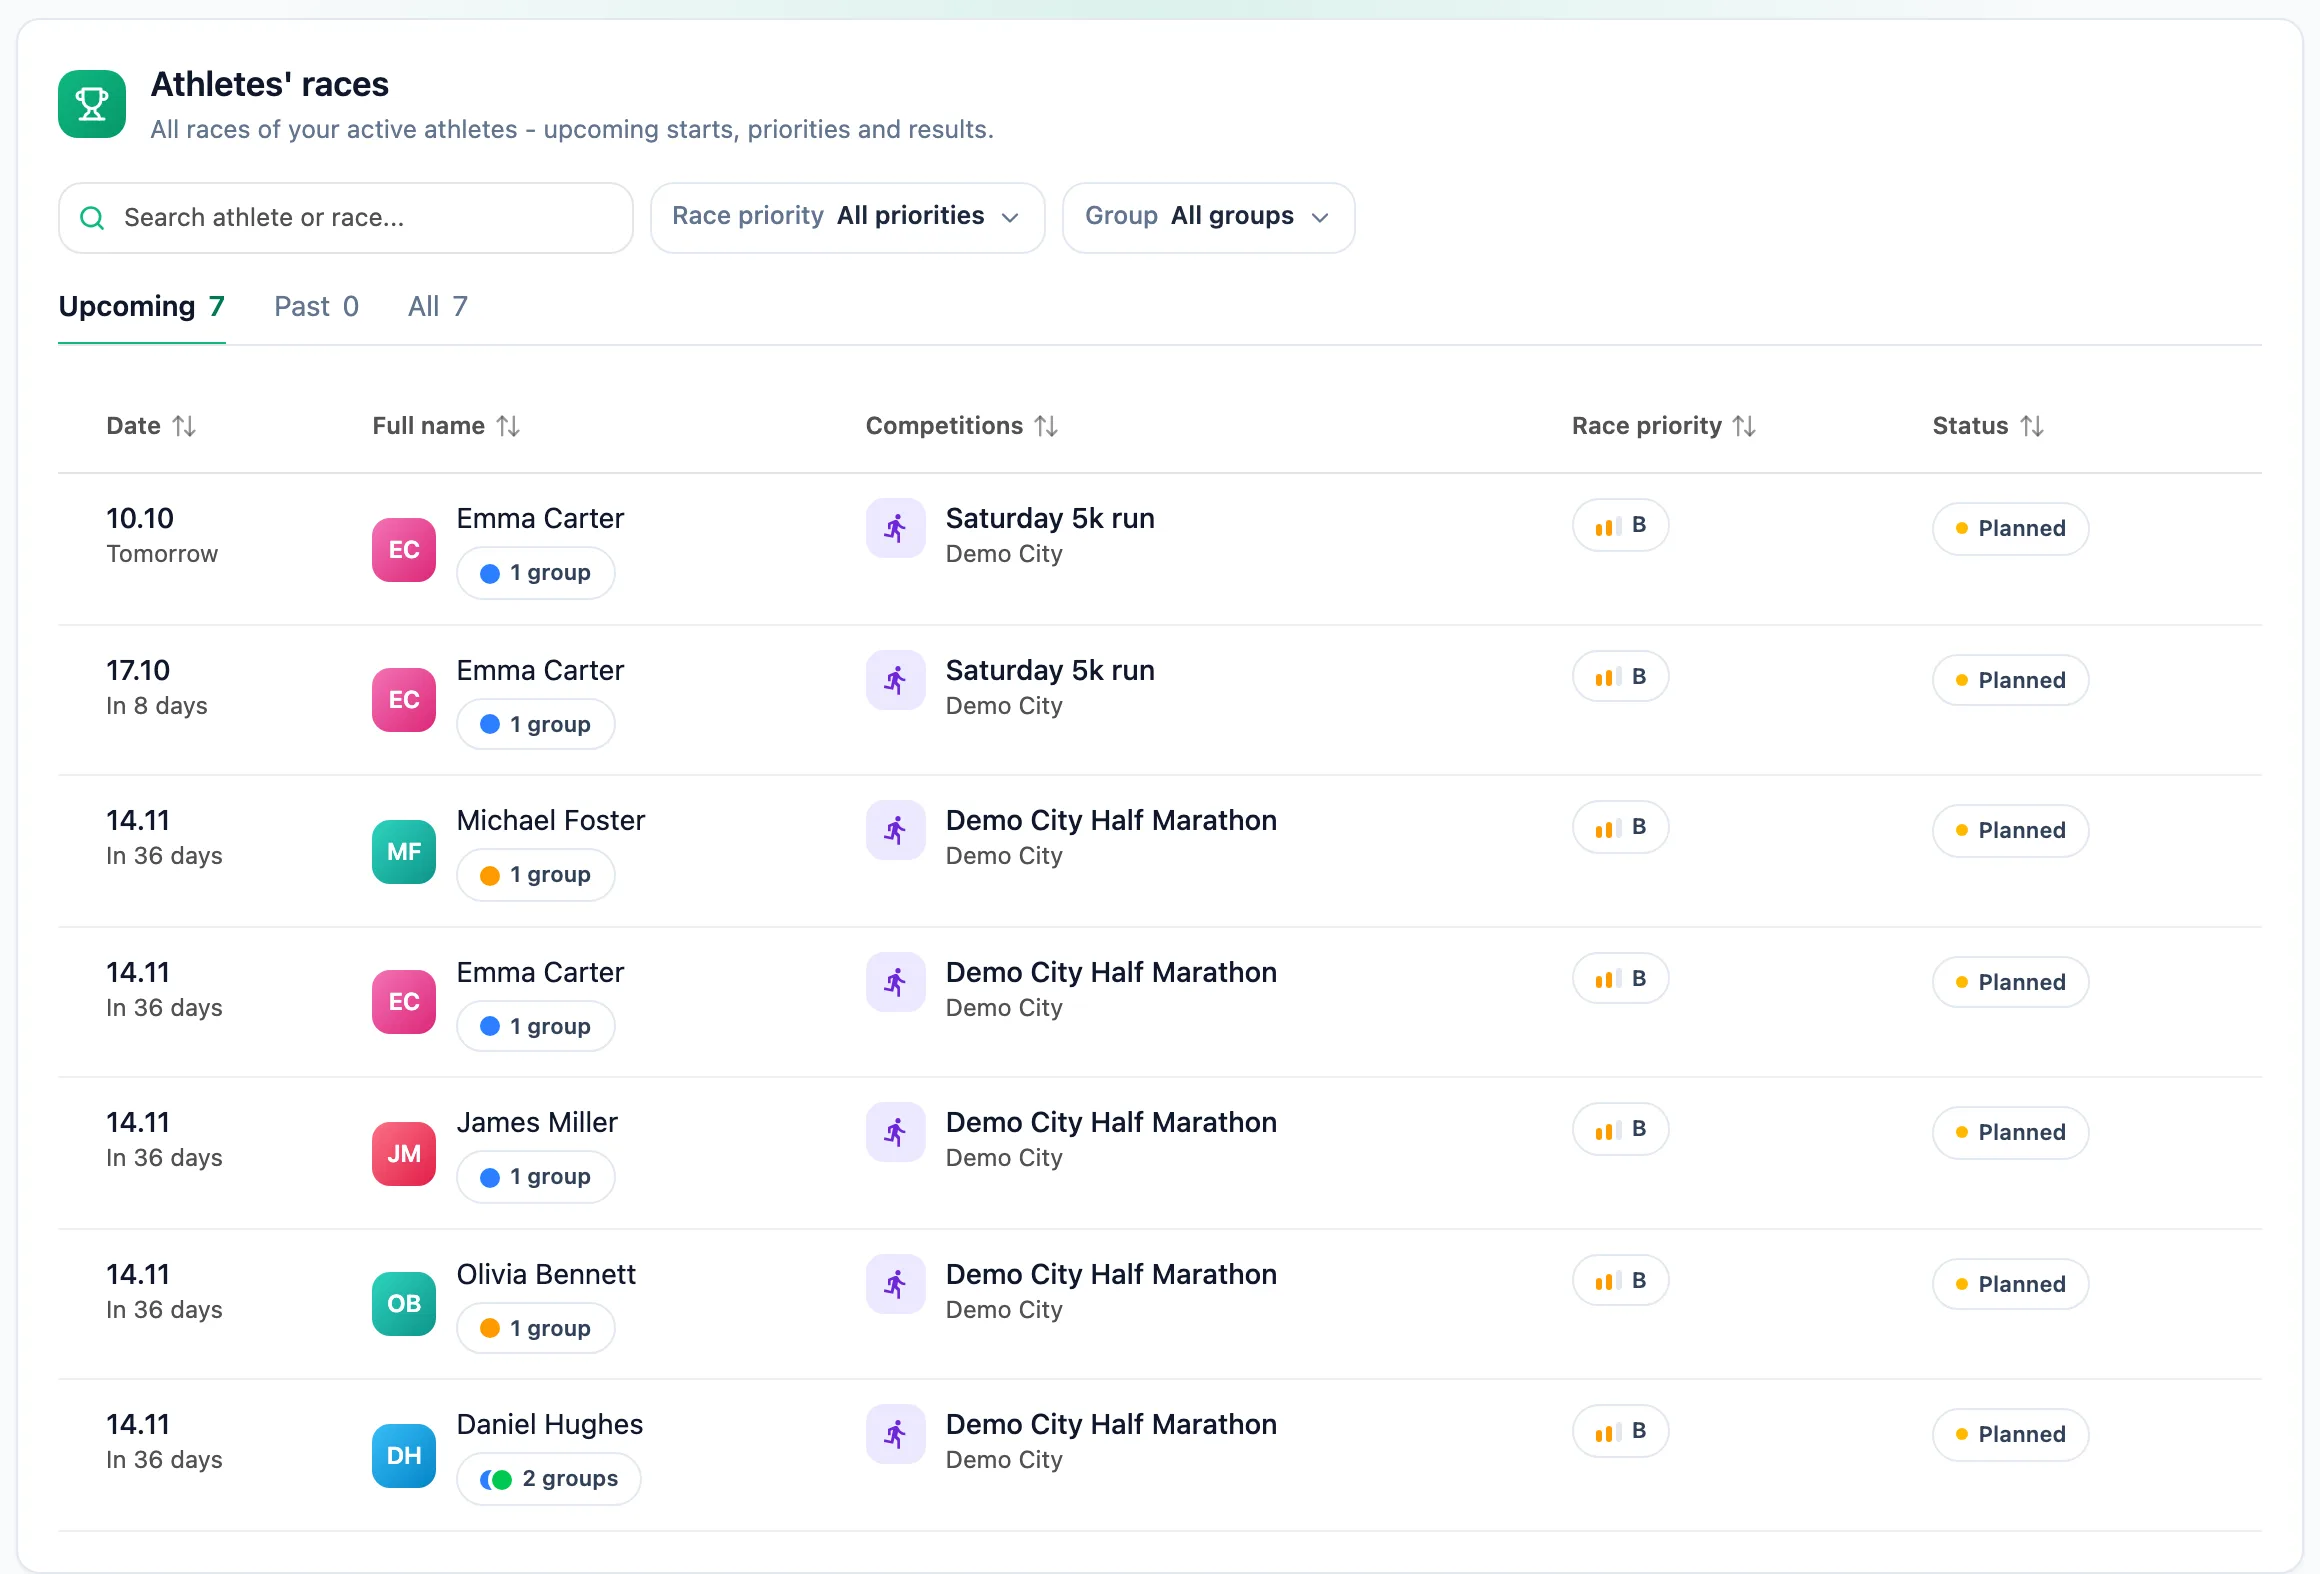Sort by Full name column arrows
Viewport: 2320px width, 1574px height.
point(508,426)
